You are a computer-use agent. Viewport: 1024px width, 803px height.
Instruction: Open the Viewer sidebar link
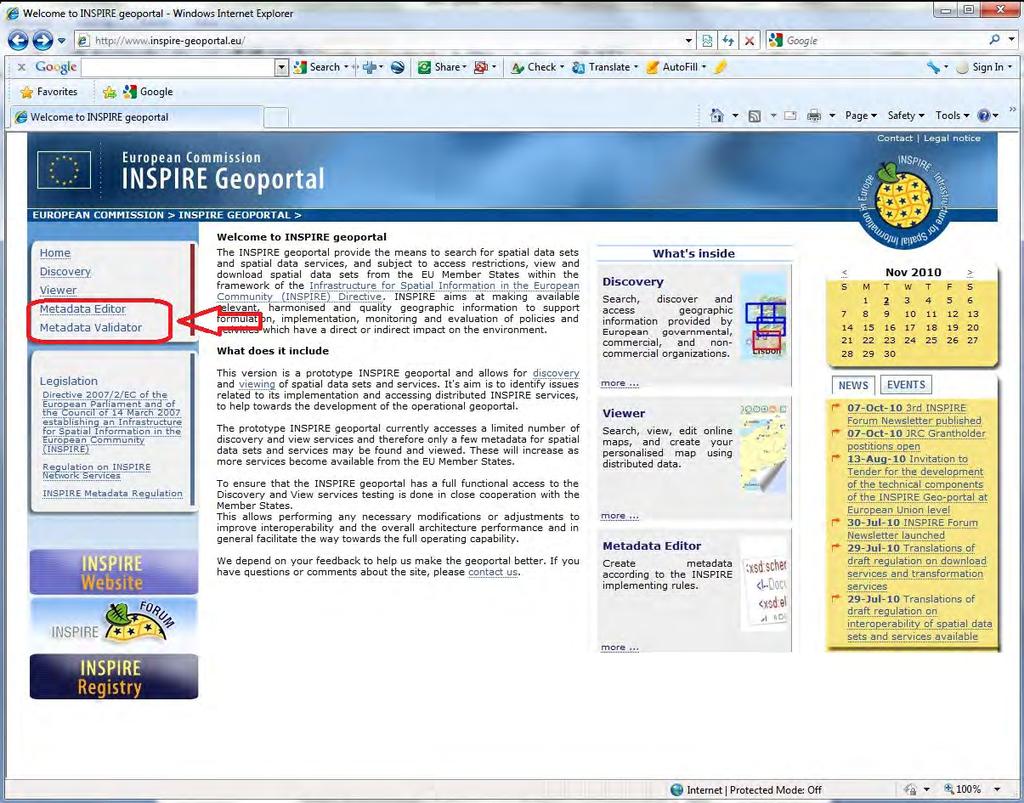click(x=57, y=291)
